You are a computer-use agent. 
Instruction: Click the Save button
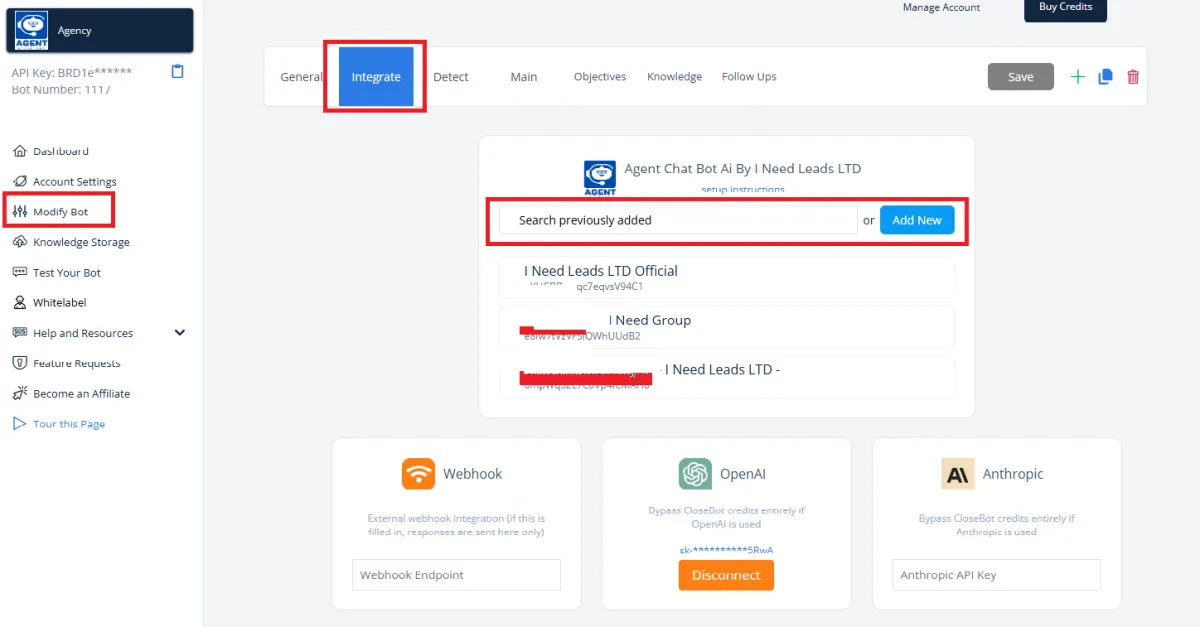click(1021, 77)
